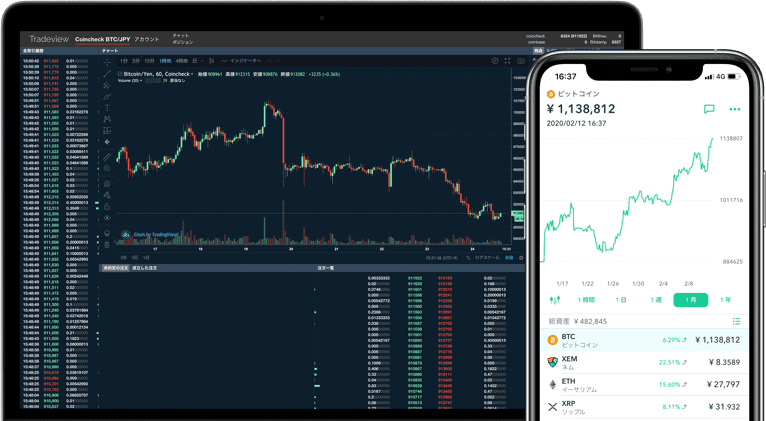
Task: Switch to the Coincheck BTC/JPY tab
Action: 102,39
